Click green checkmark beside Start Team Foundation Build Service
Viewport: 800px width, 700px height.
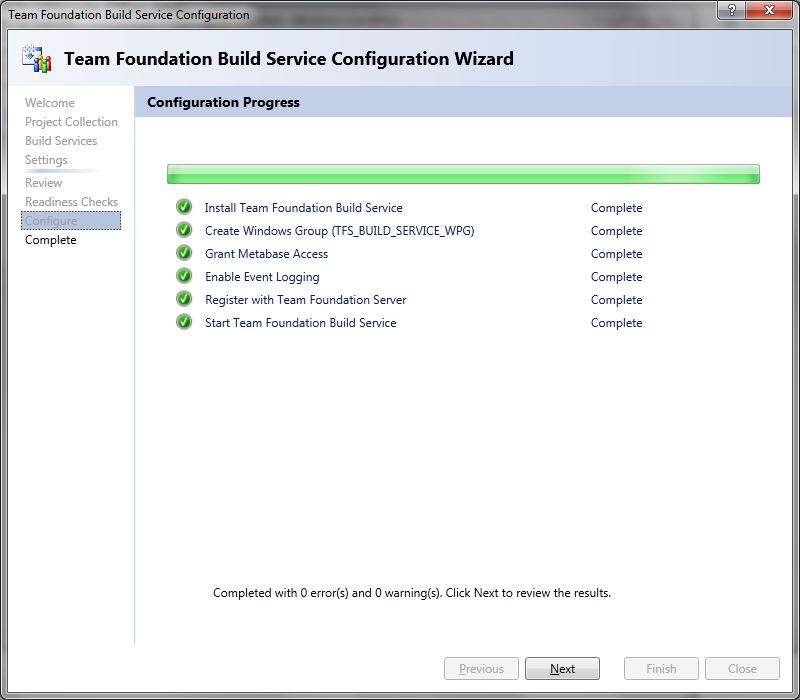(x=184, y=322)
